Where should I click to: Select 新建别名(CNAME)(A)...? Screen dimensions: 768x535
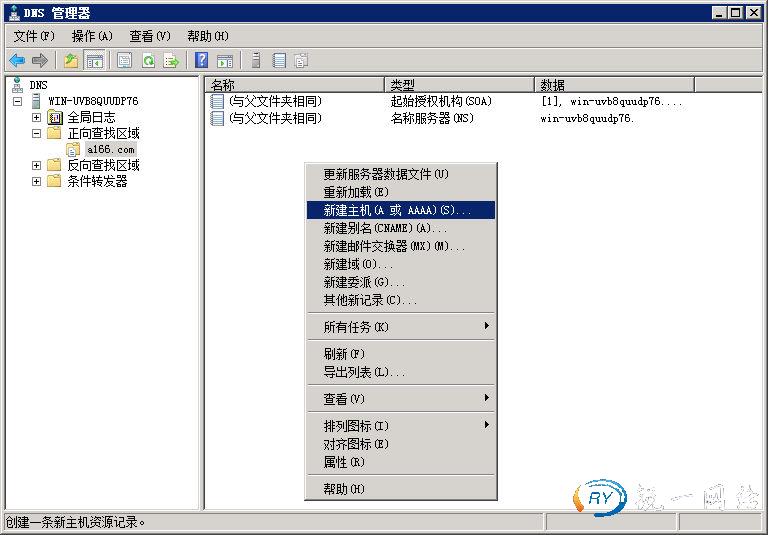(401, 228)
